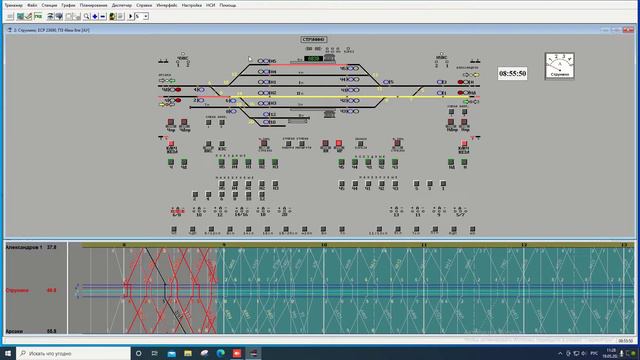Click hour 10 marker on the train graph
The width and height of the screenshot is (640, 360).
pos(324,245)
